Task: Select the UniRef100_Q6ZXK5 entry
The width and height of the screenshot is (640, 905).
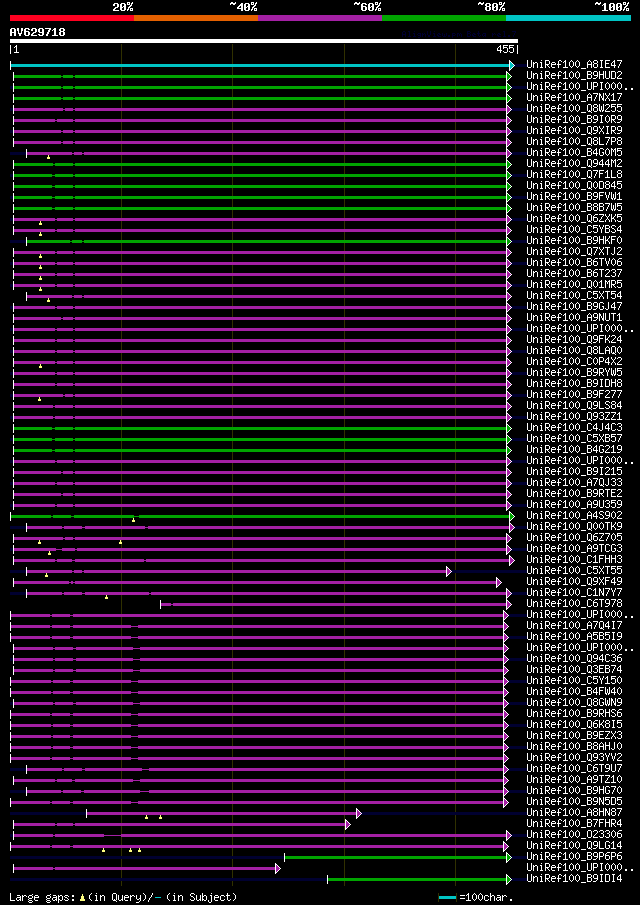Action: coord(574,219)
